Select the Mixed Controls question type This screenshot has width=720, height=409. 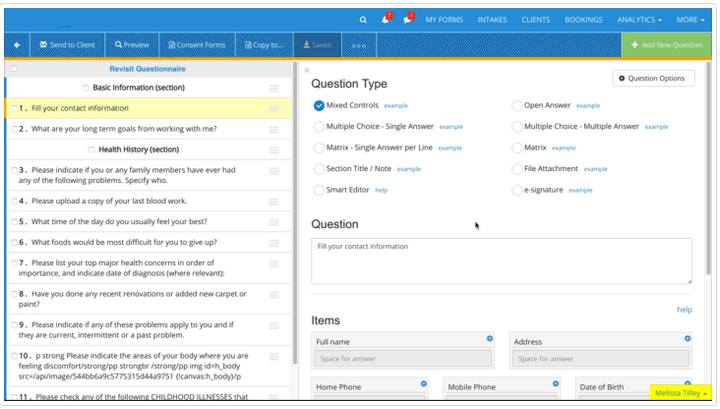pos(319,106)
